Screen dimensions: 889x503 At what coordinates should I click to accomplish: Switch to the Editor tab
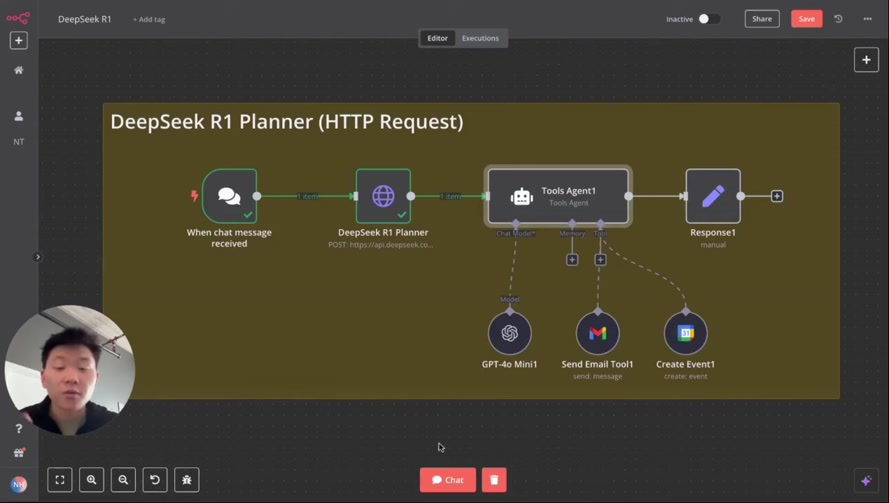(437, 38)
